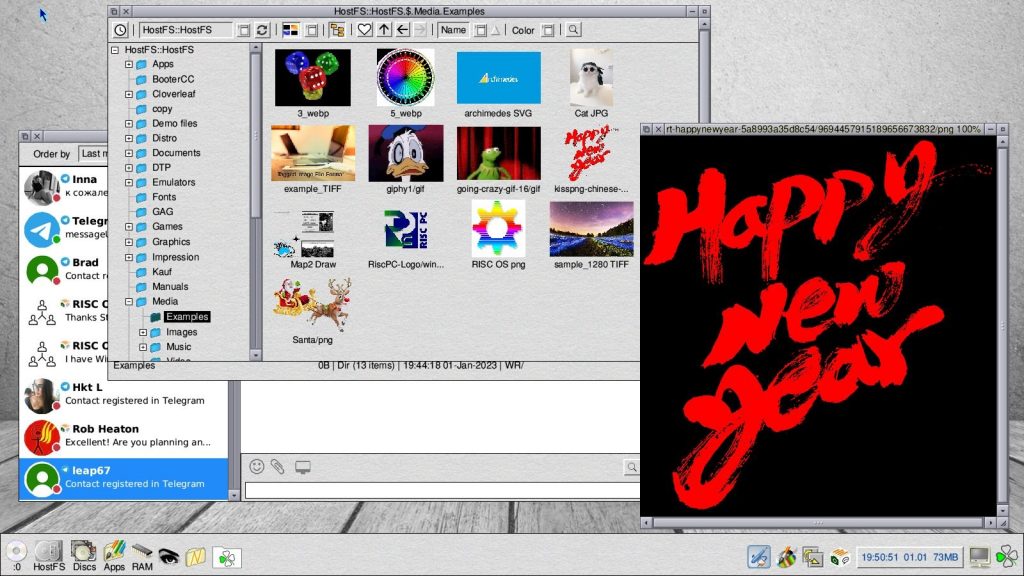Open the emoji picker in the chat toolbar

(256, 466)
